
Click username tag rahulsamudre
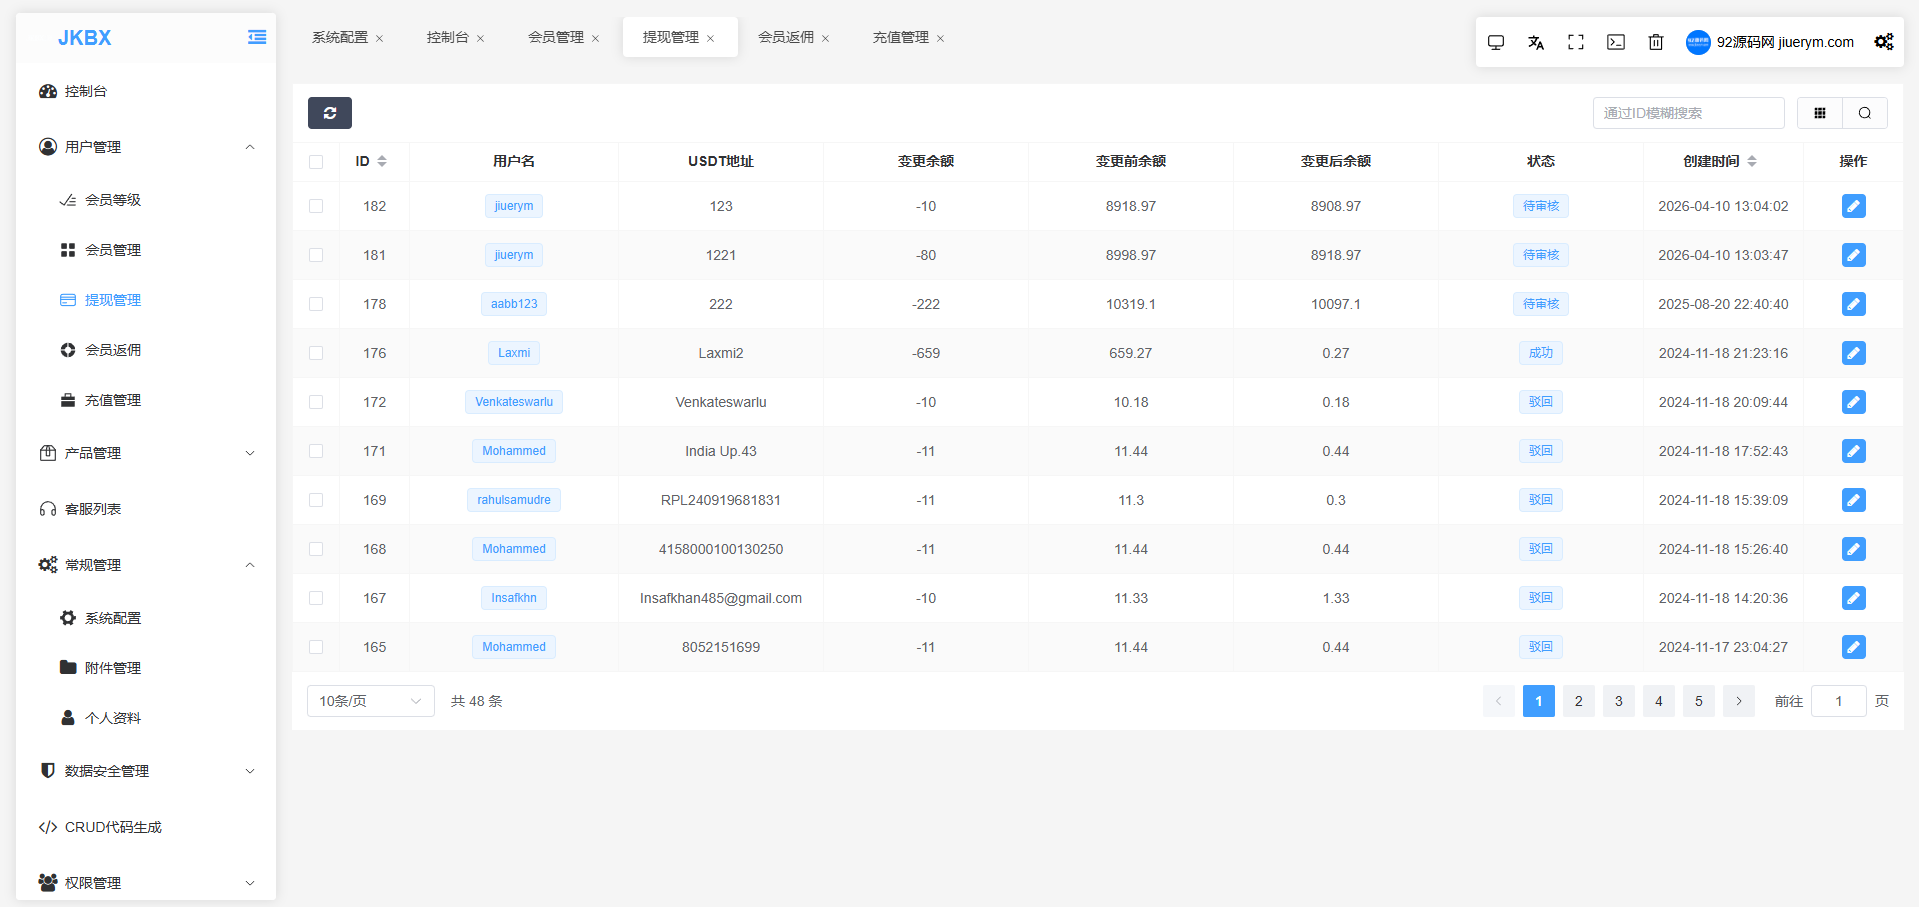tap(514, 500)
